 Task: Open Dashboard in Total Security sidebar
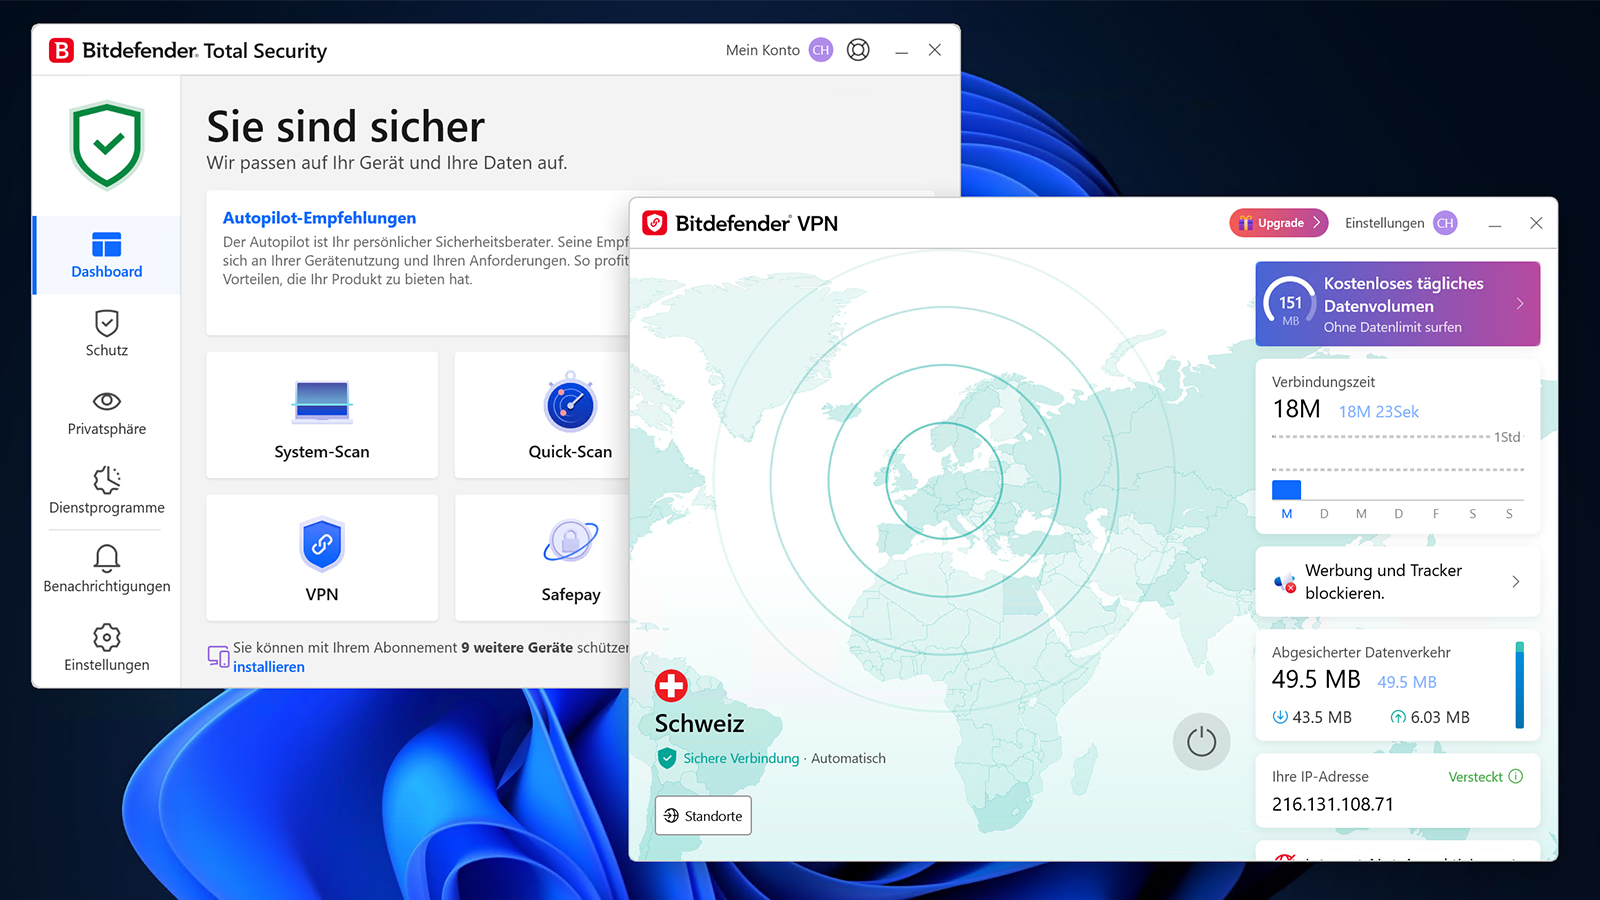(107, 255)
